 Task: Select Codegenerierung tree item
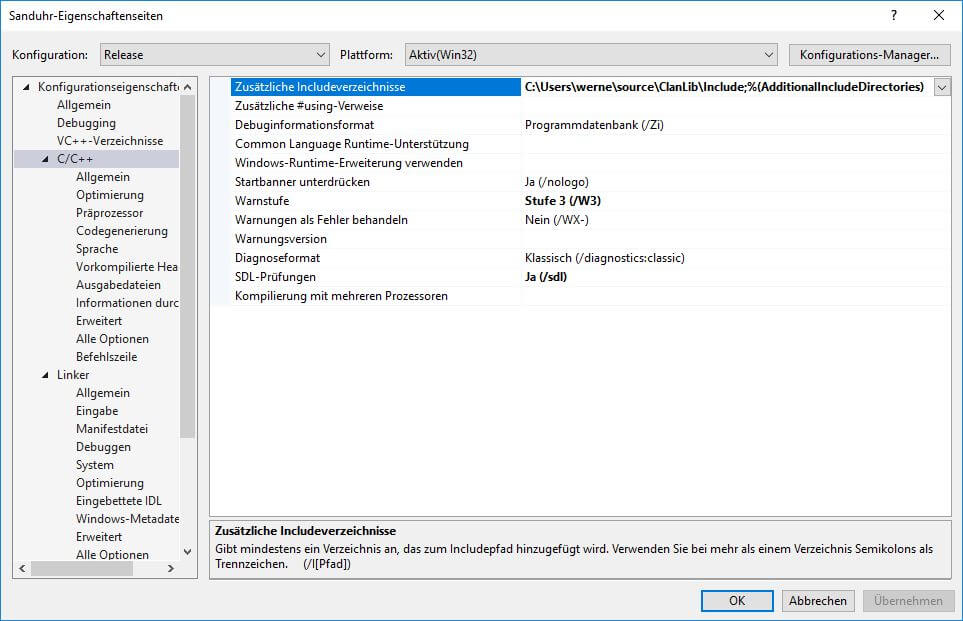tap(122, 231)
